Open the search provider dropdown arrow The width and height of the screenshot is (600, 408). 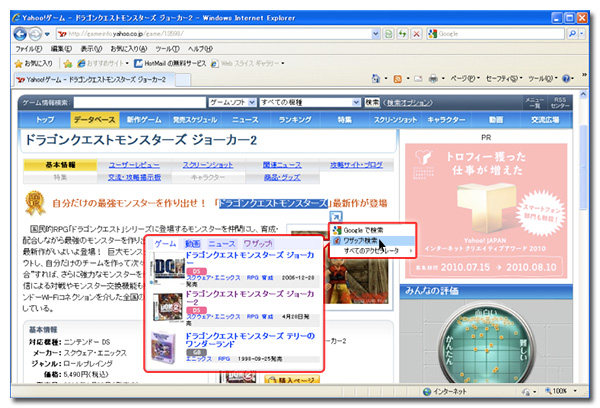[x=582, y=34]
